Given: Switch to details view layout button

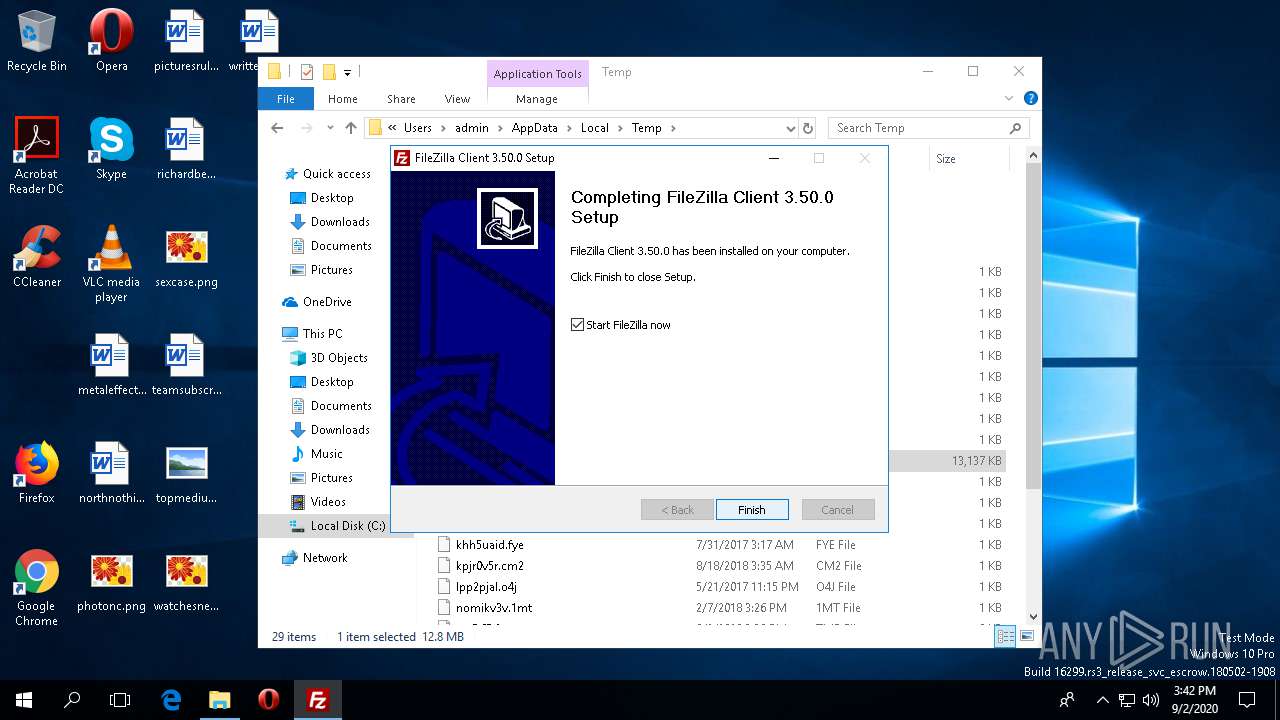Looking at the screenshot, I should [x=1005, y=636].
